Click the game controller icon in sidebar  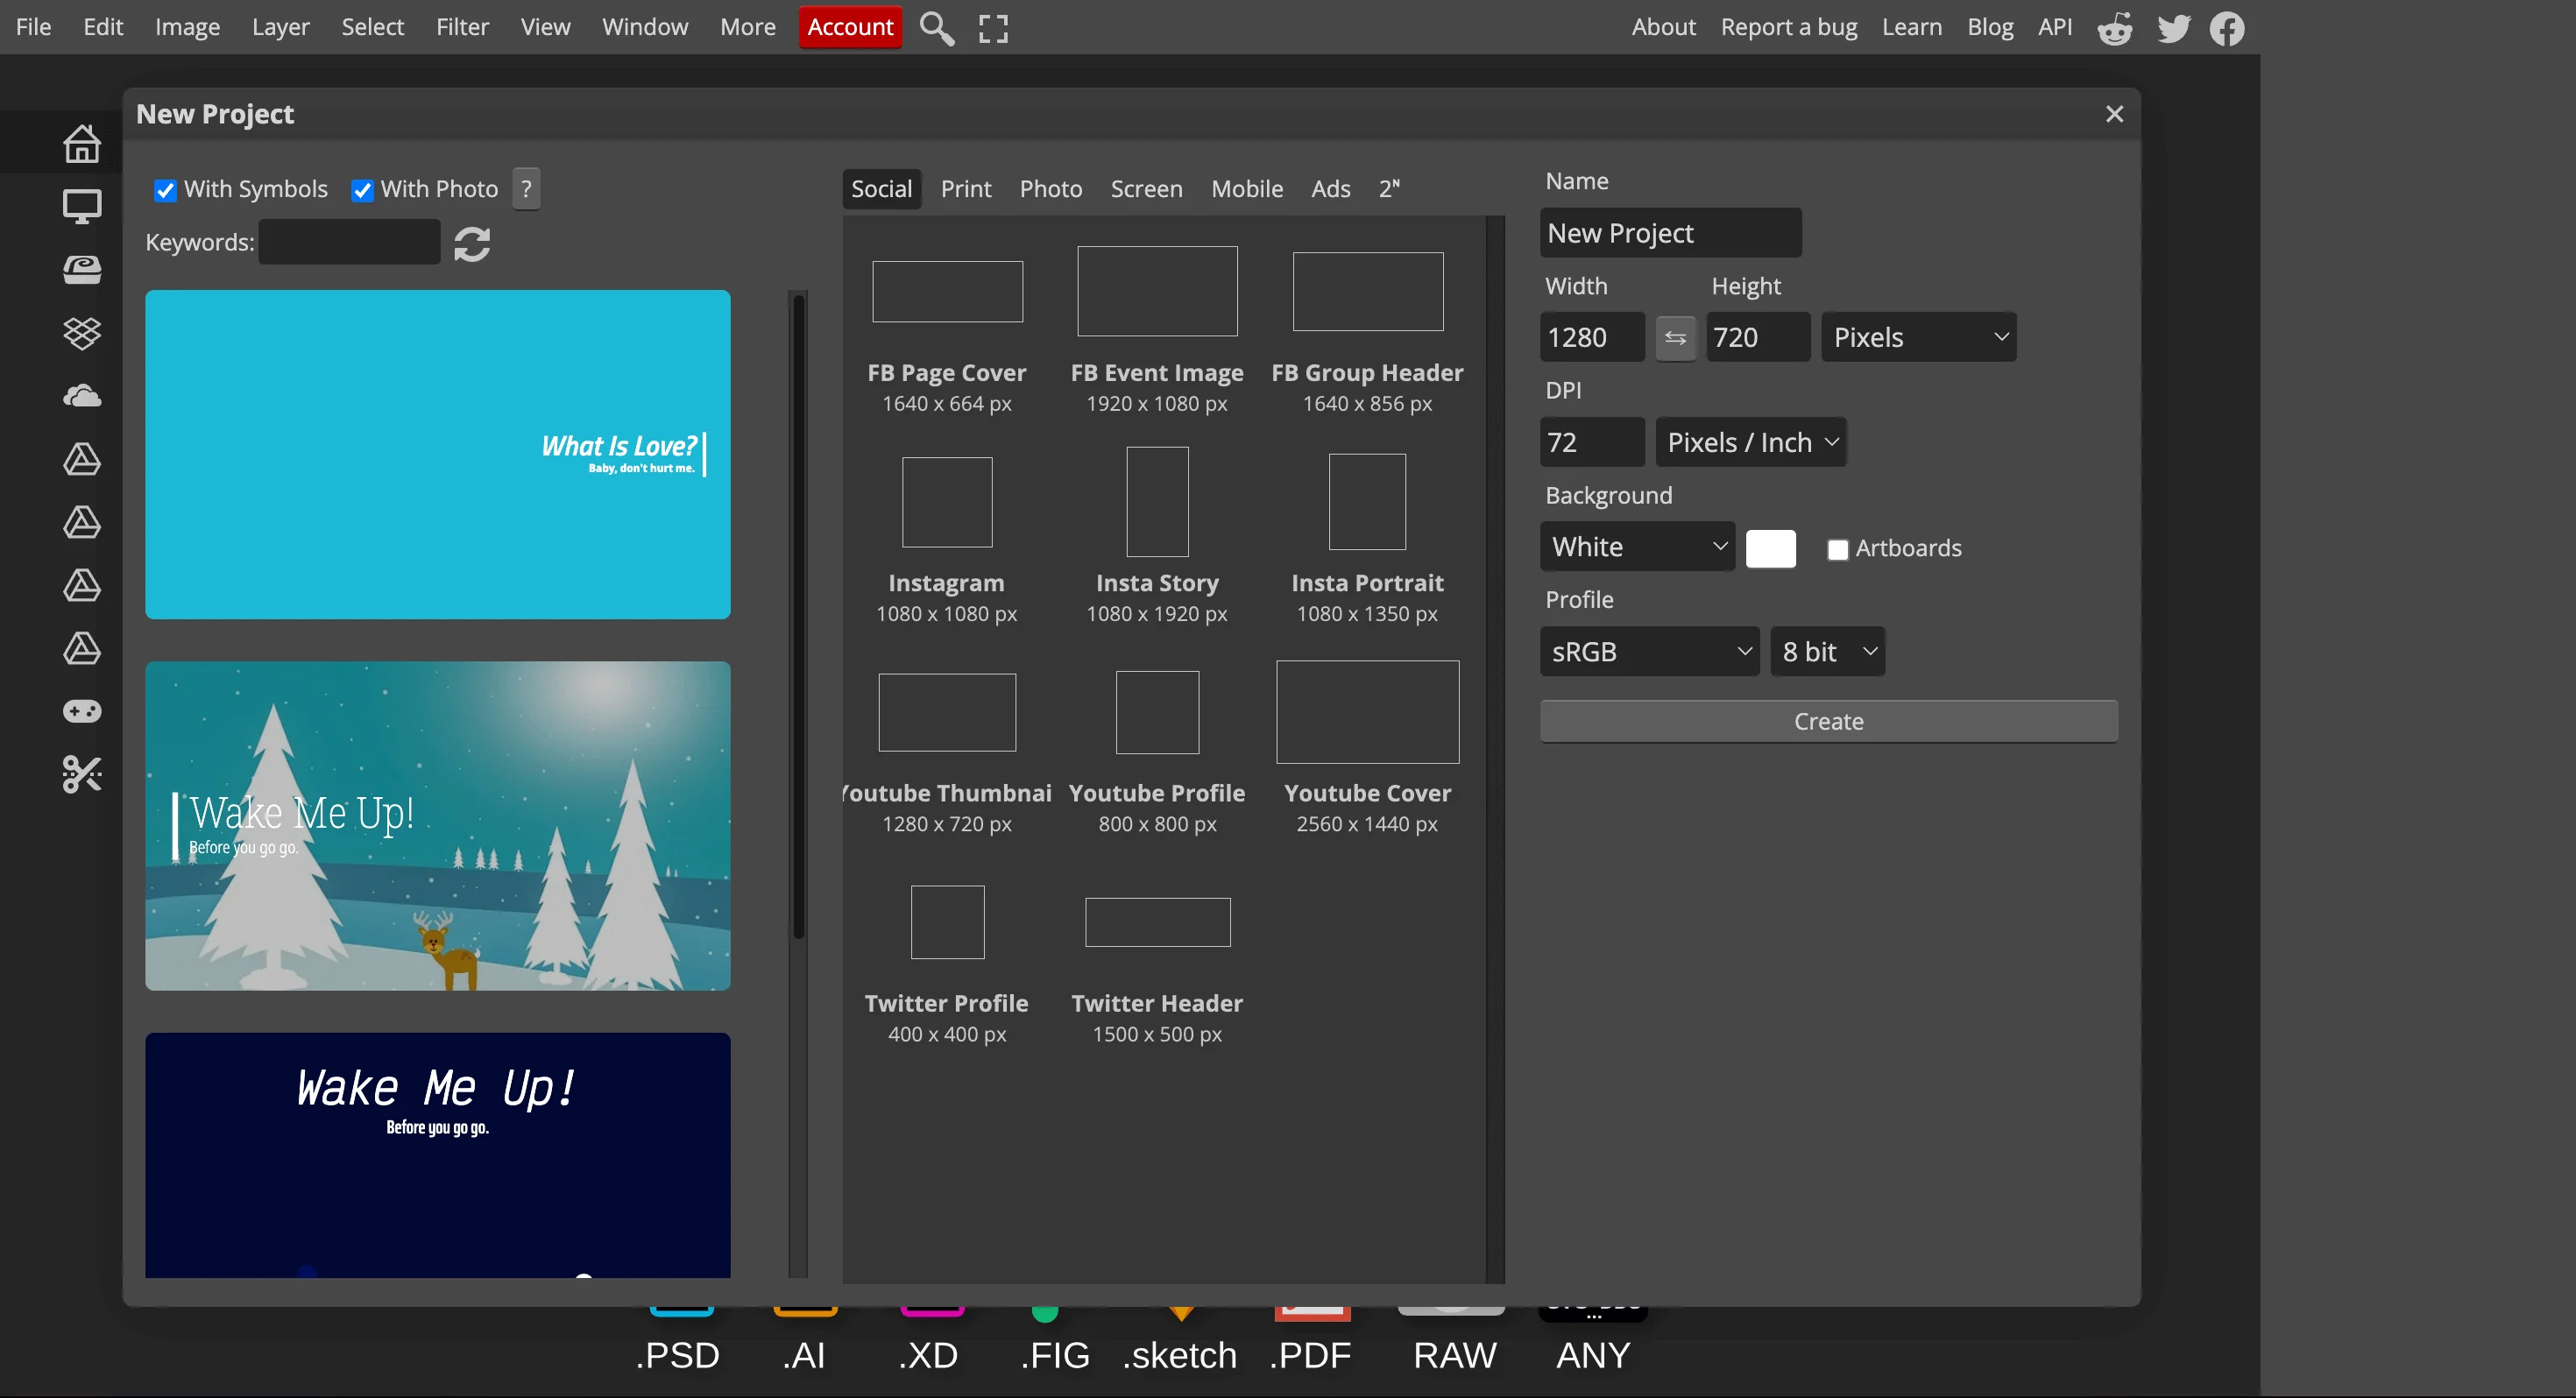point(82,711)
